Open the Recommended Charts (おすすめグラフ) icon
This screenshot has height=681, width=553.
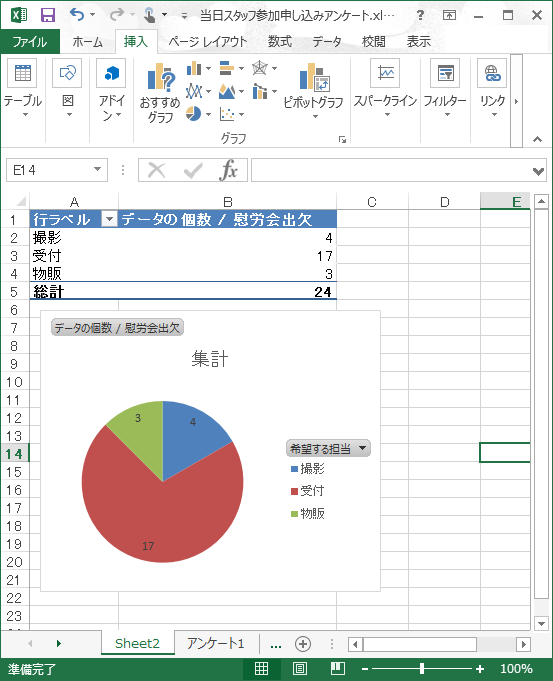pos(160,93)
